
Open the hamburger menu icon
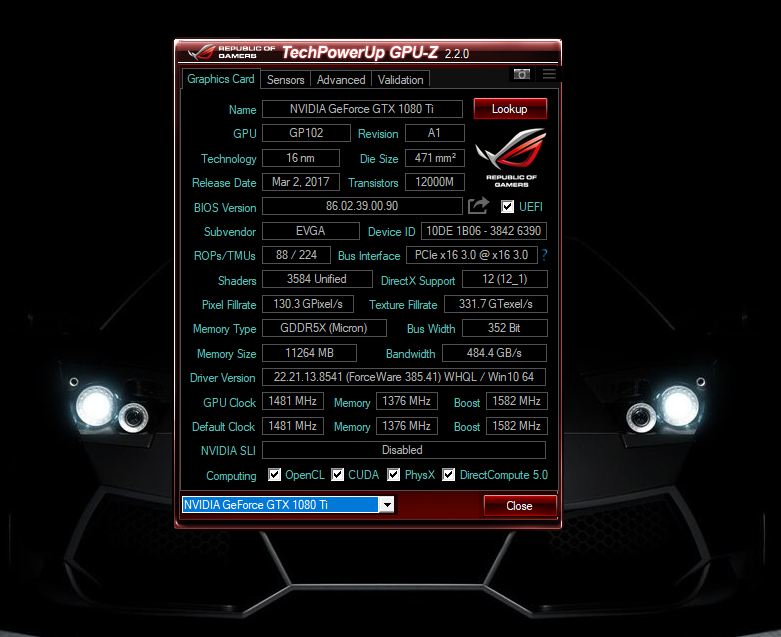click(549, 74)
